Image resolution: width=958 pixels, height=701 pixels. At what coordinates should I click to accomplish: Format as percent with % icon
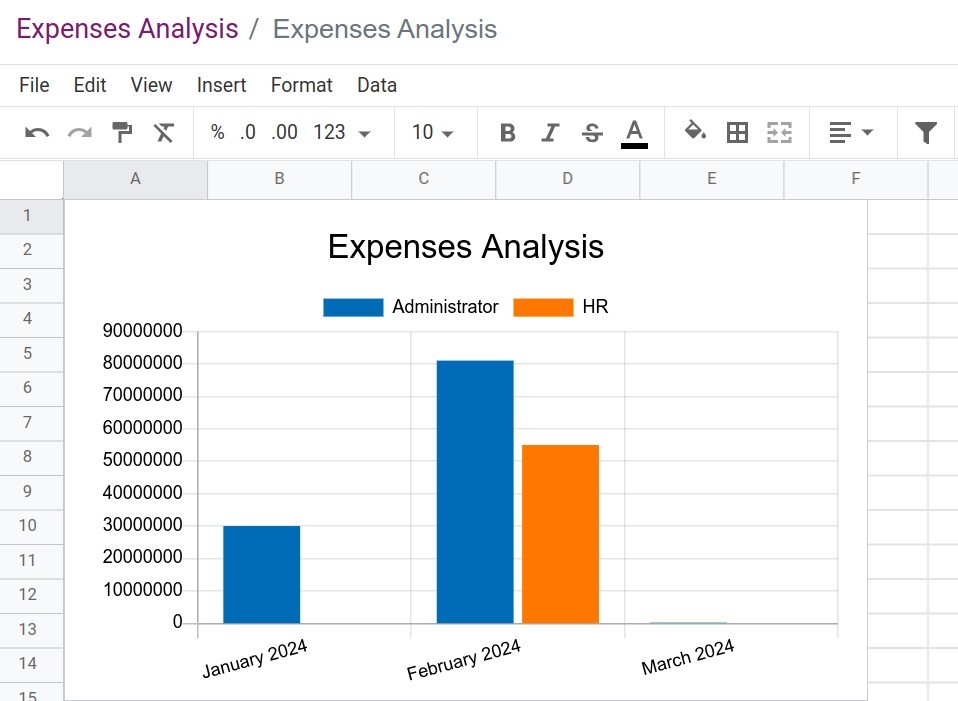[218, 132]
